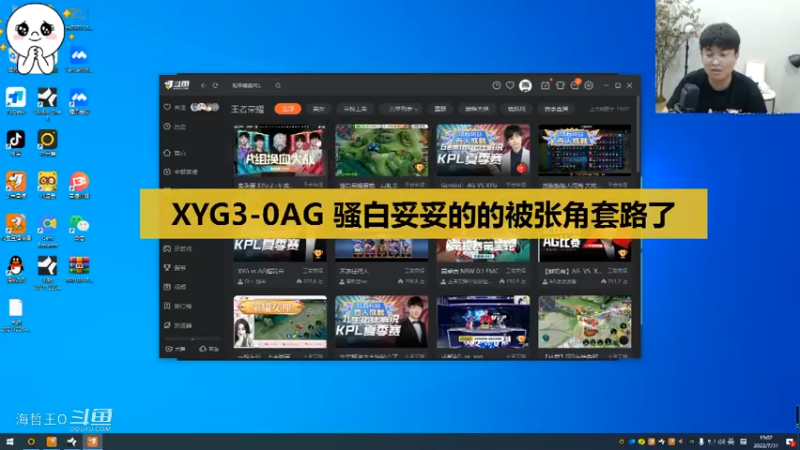The height and width of the screenshot is (450, 800).
Task: Refresh the Douyu page with reload icon
Action: [x=215, y=86]
